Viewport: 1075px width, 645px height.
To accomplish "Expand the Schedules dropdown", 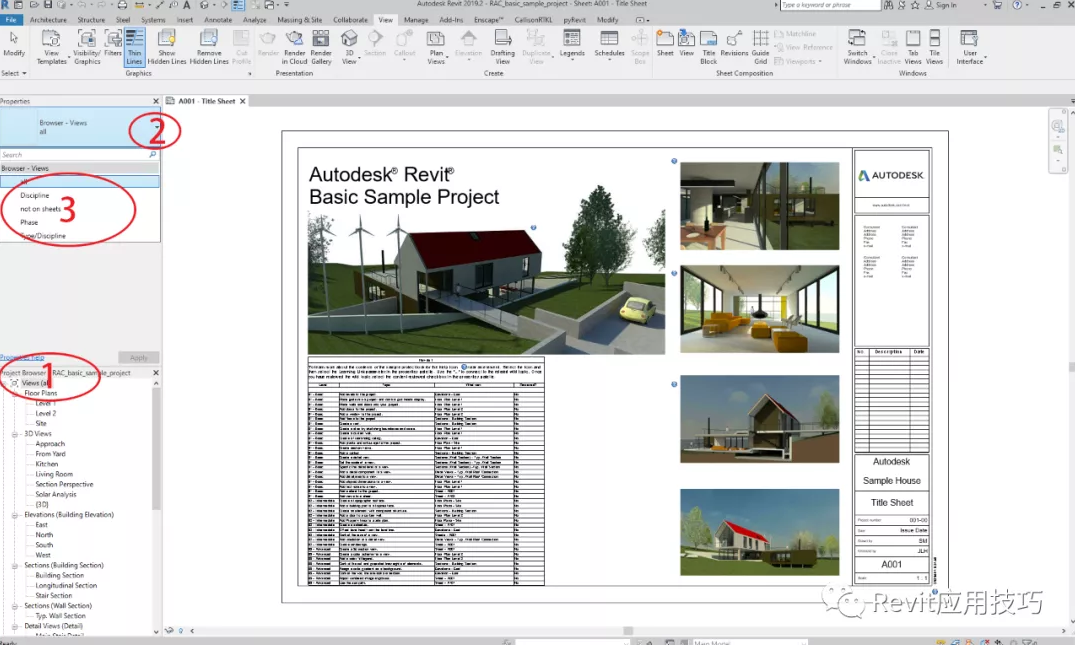I will (x=609, y=46).
